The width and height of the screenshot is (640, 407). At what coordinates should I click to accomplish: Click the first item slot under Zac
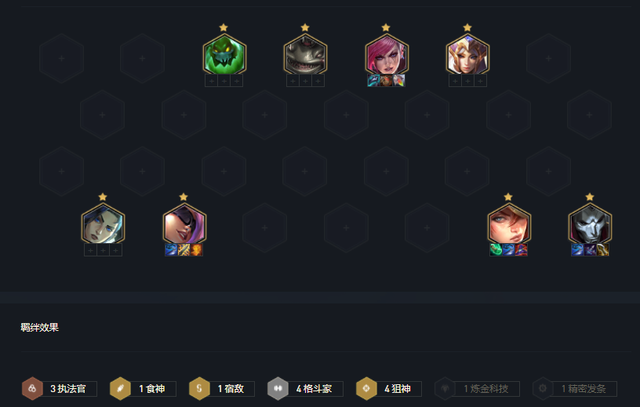coord(211,81)
